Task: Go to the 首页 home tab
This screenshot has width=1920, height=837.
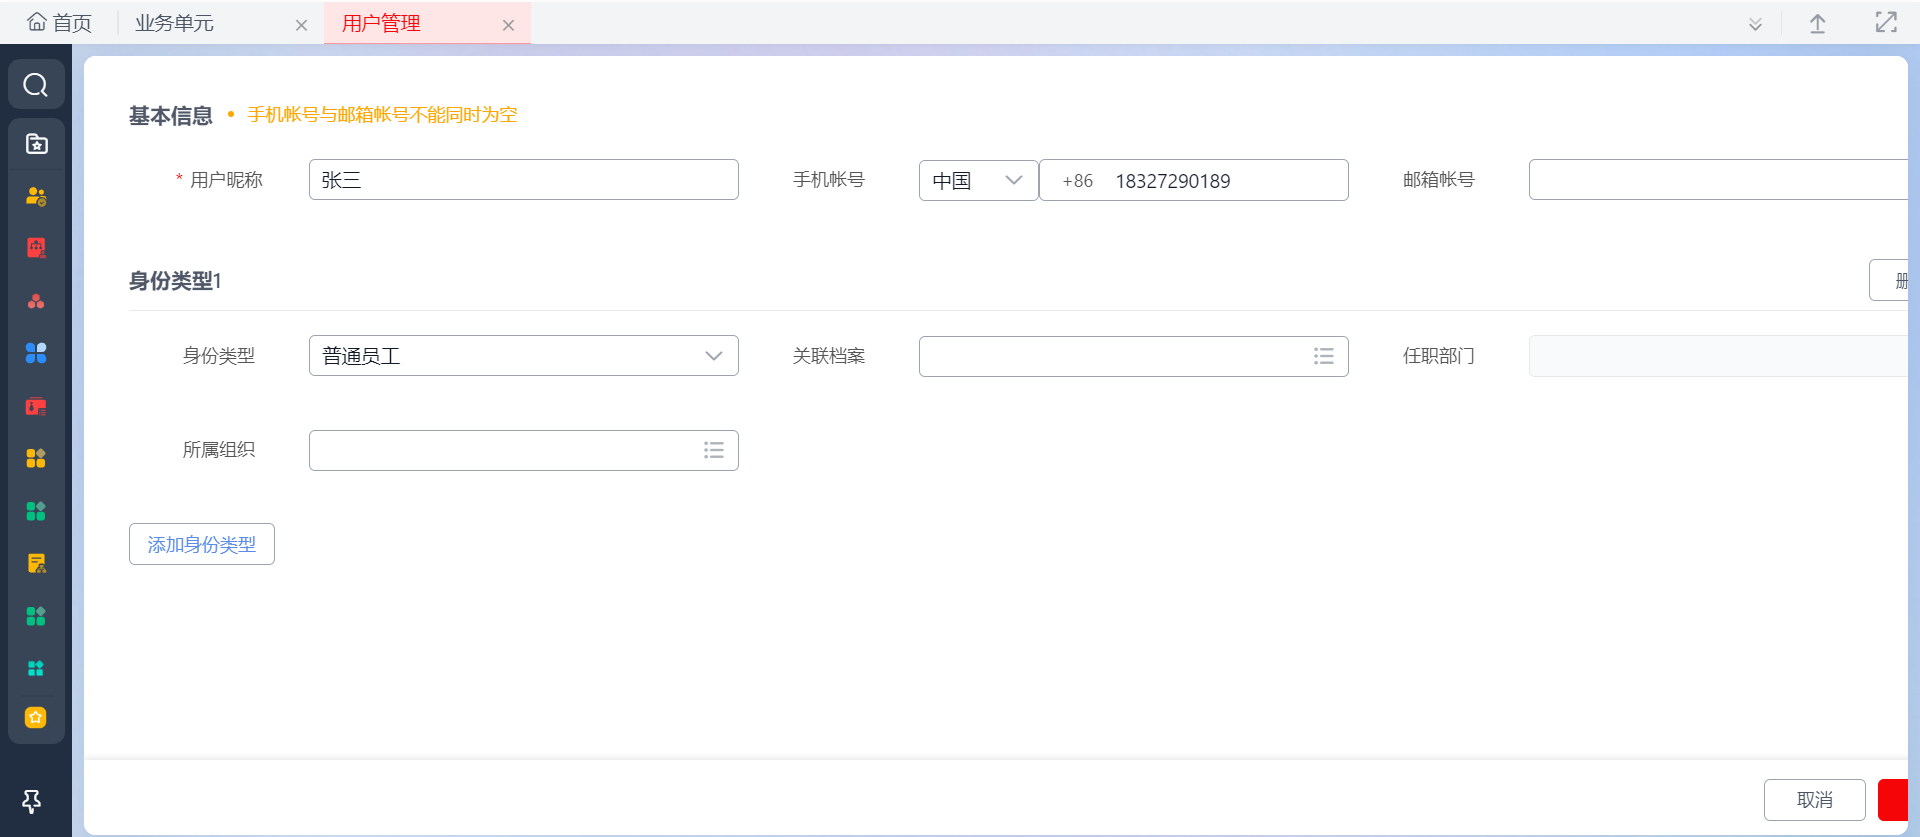Action: pyautogui.click(x=60, y=23)
